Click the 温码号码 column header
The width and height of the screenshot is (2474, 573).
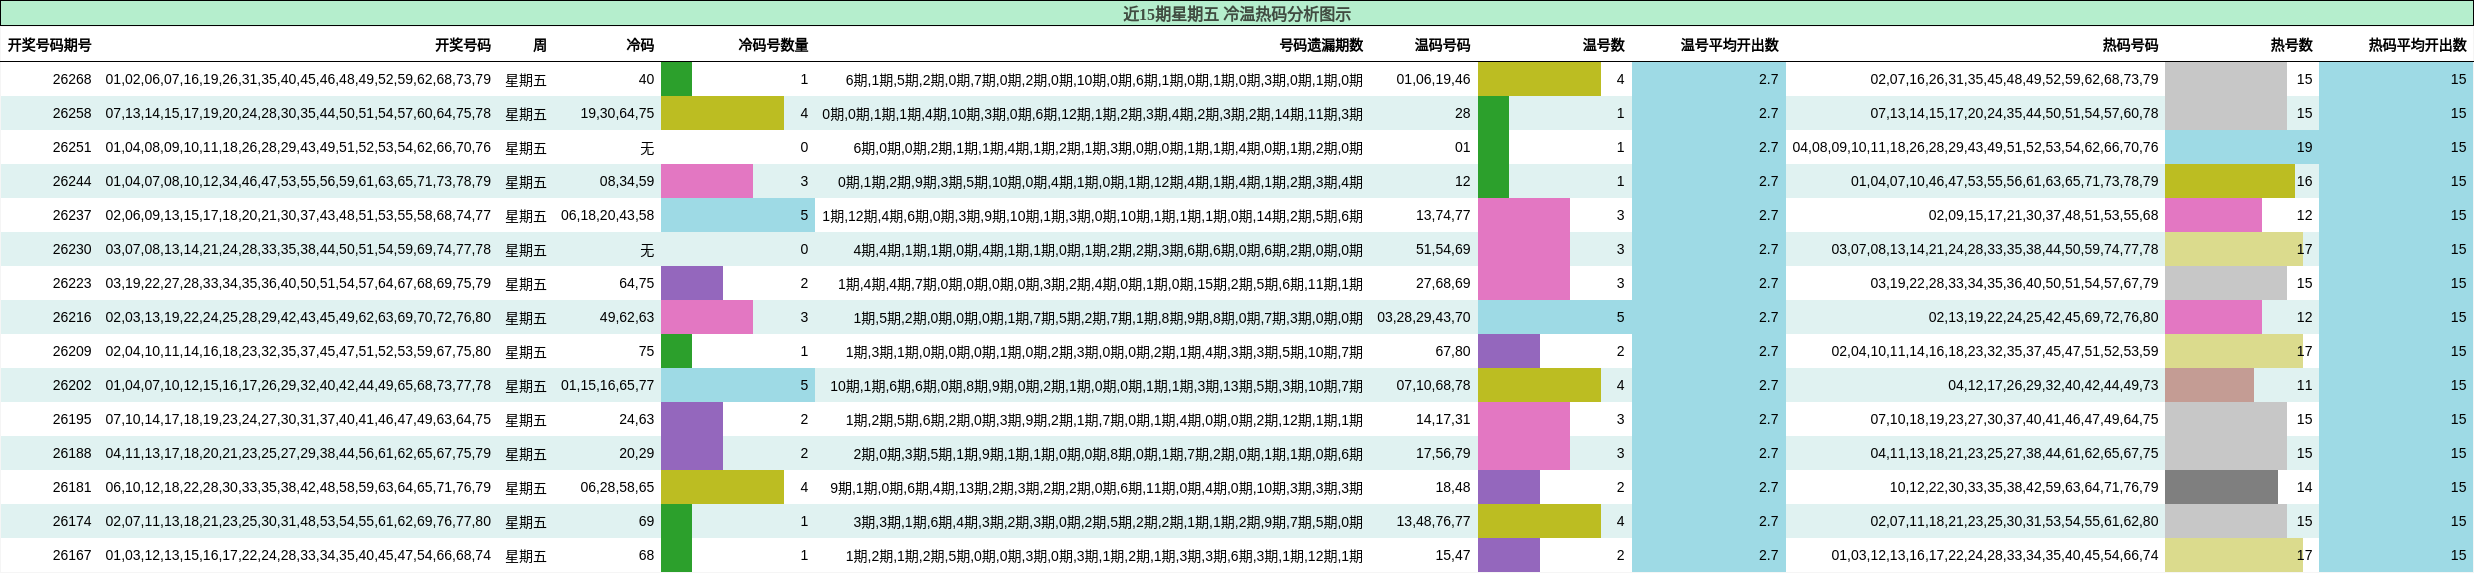tap(1442, 45)
